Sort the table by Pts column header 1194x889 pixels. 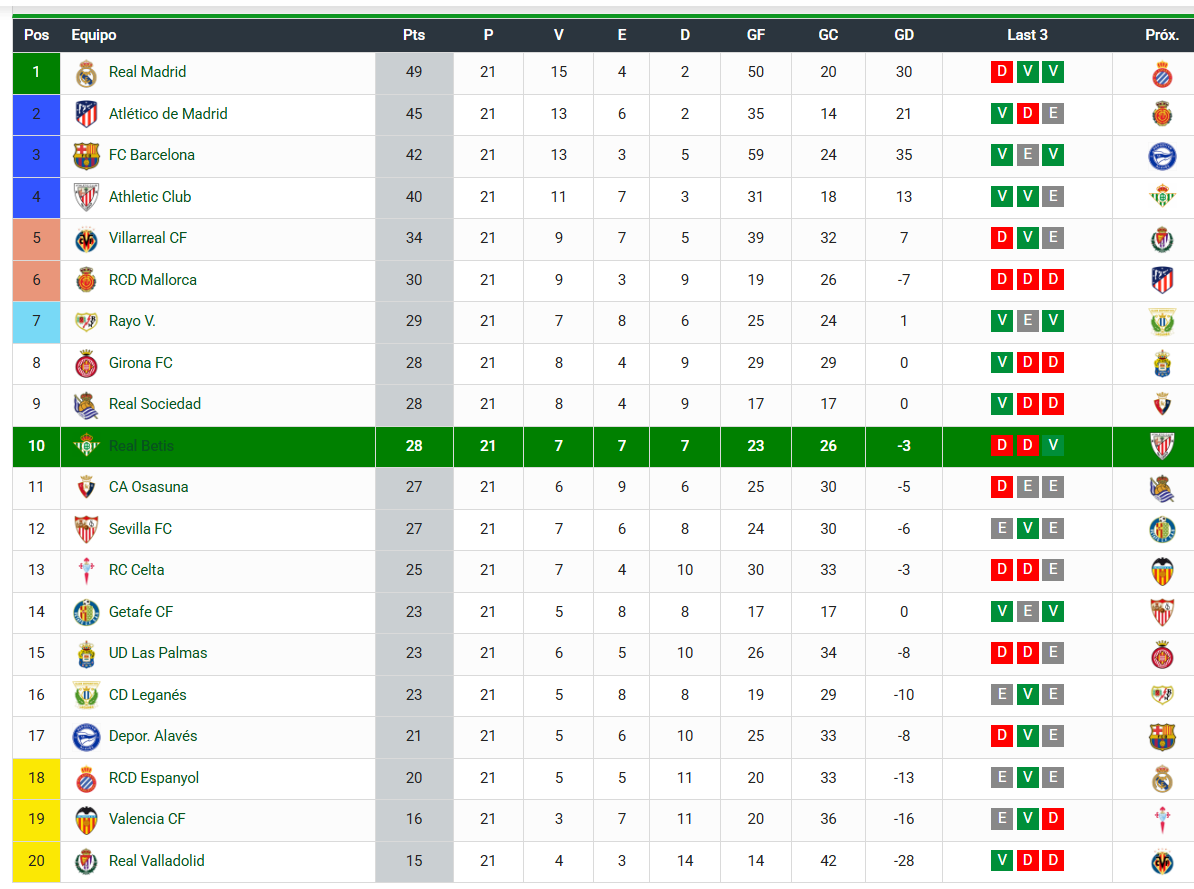point(413,35)
